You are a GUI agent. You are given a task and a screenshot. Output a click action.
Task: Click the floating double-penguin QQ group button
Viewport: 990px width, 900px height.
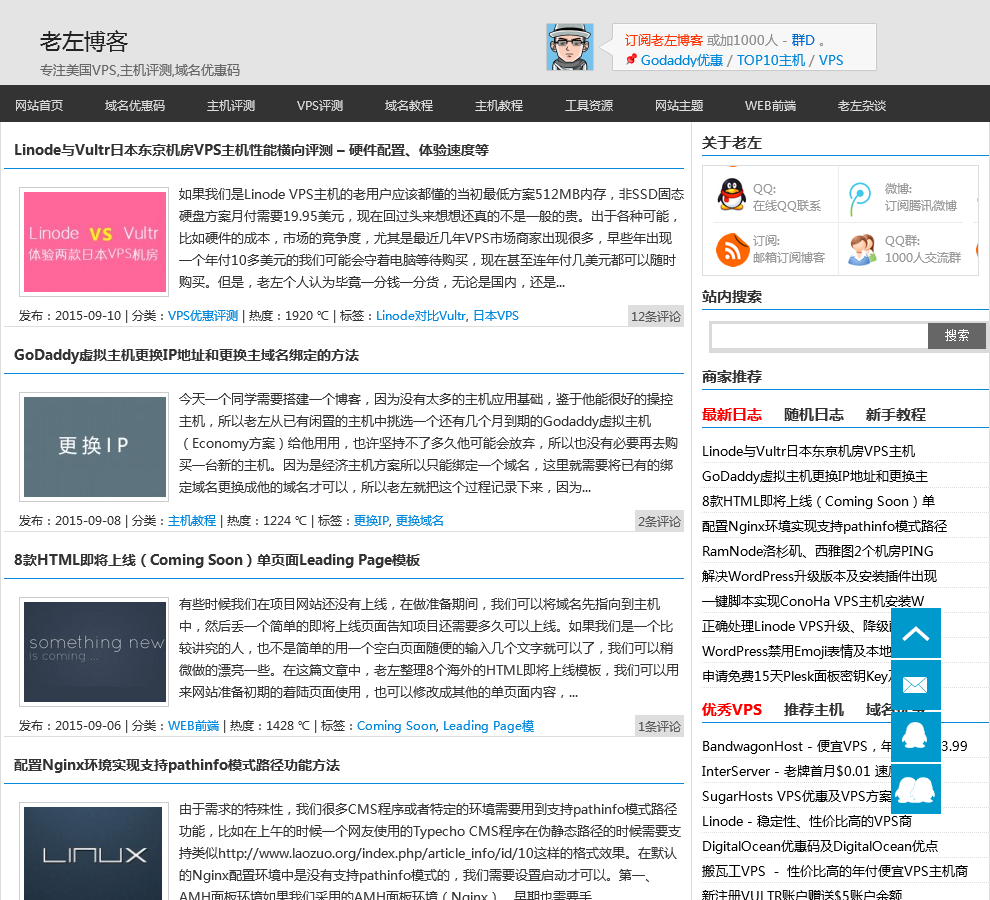pyautogui.click(x=915, y=789)
